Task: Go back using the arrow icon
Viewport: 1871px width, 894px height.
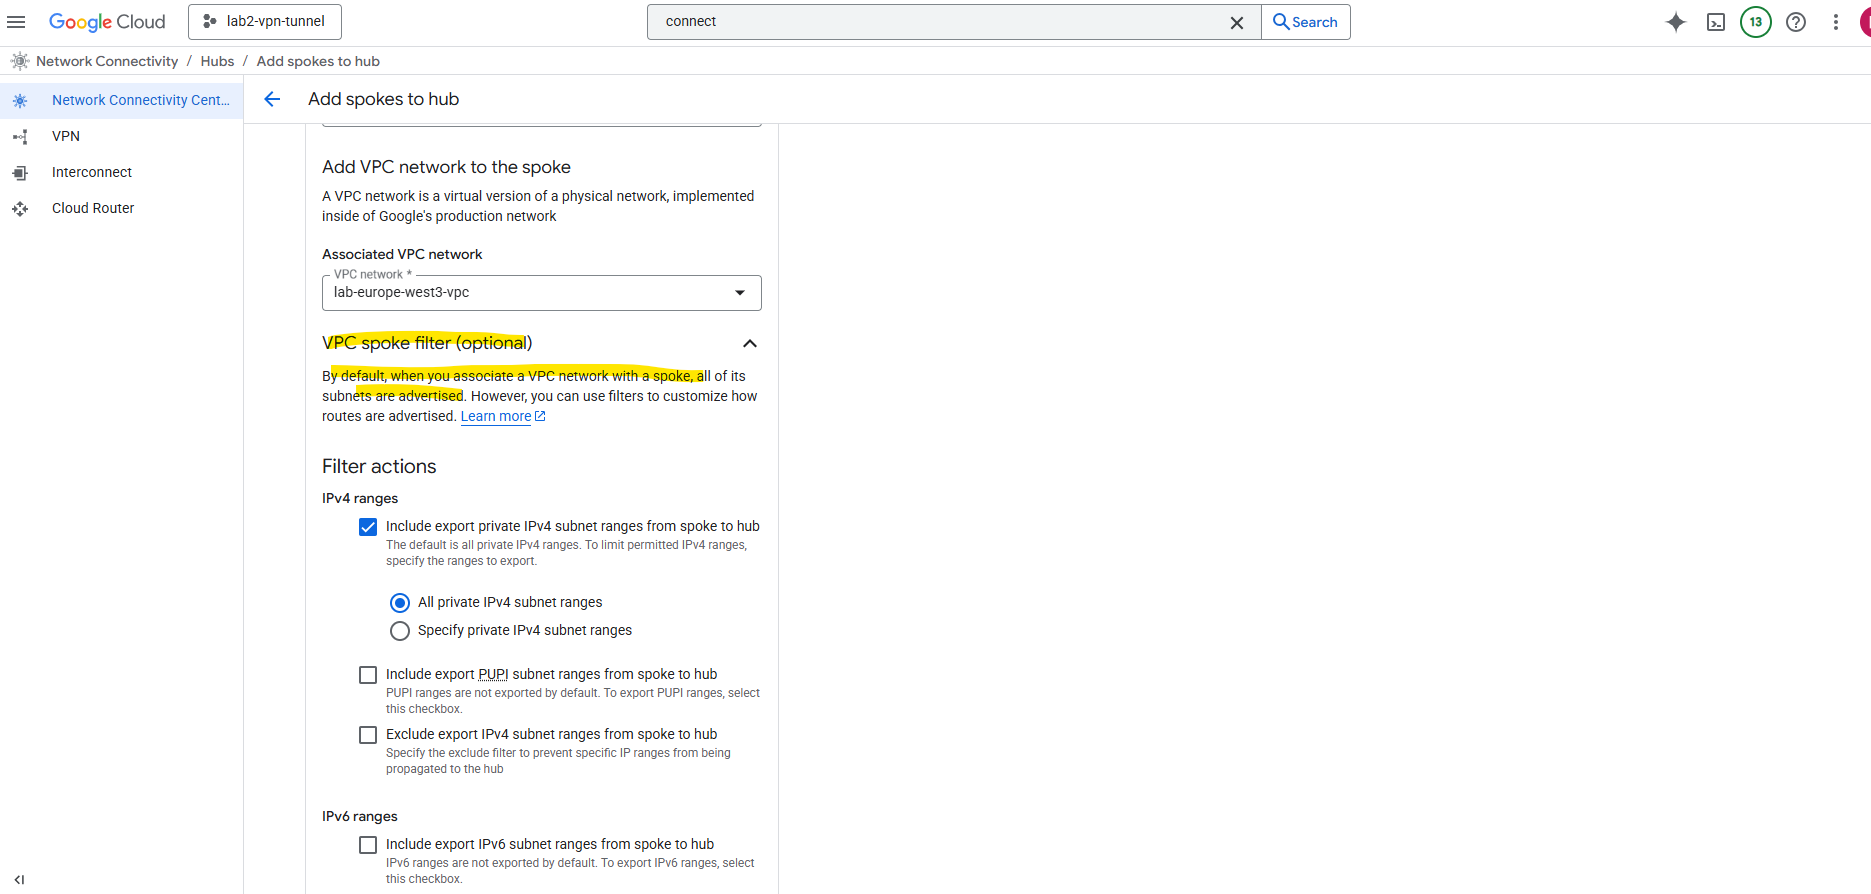Action: (272, 99)
